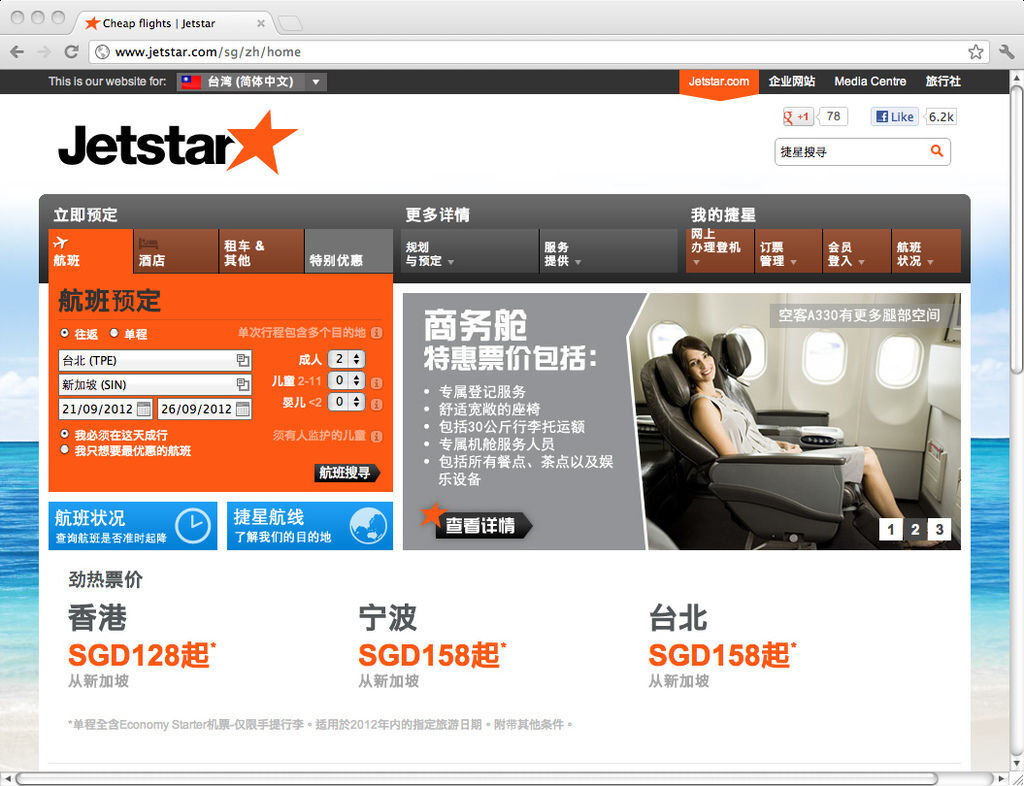Click the vertical scrollbar thumb

pyautogui.click(x=1016, y=228)
